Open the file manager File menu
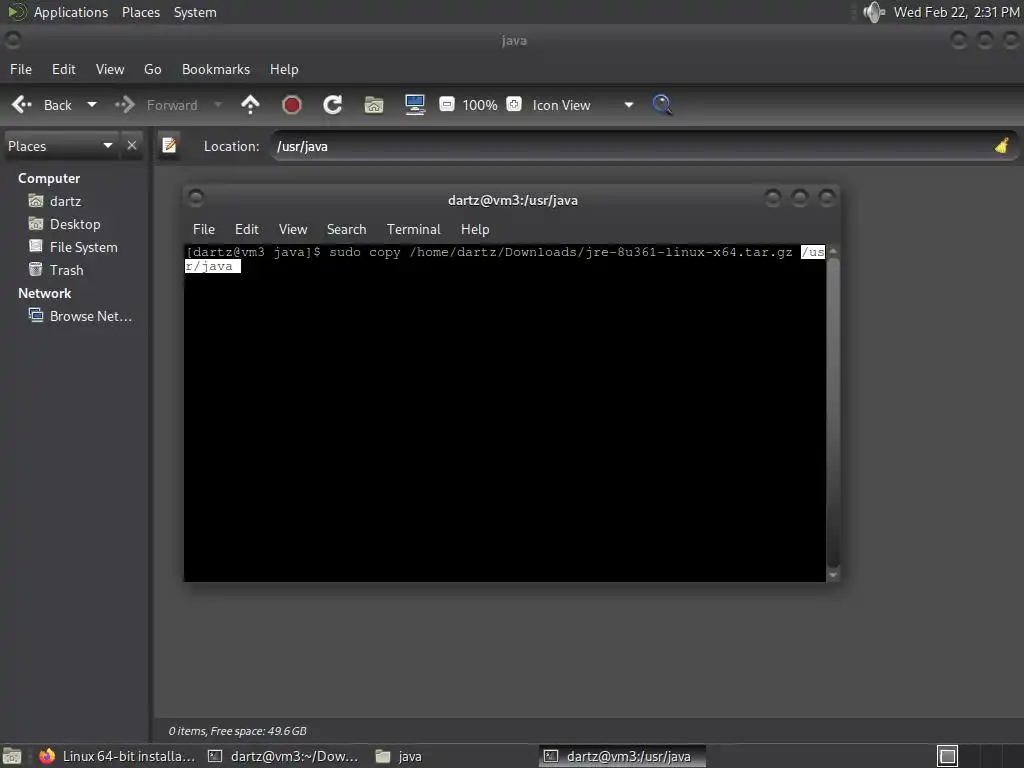The width and height of the screenshot is (1024, 768). click(x=21, y=69)
